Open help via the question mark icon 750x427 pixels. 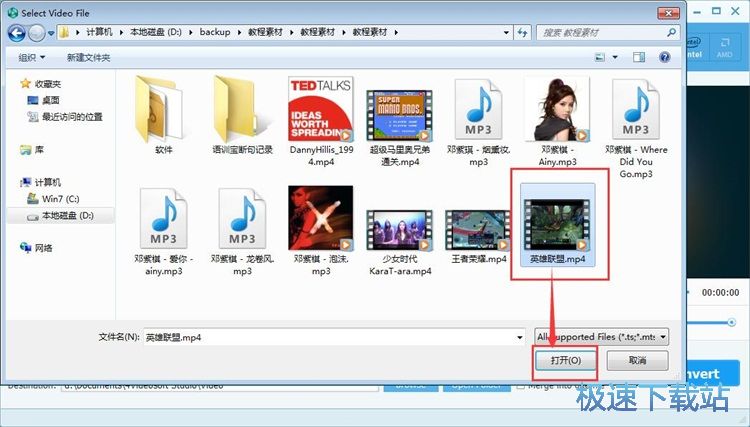[x=664, y=57]
